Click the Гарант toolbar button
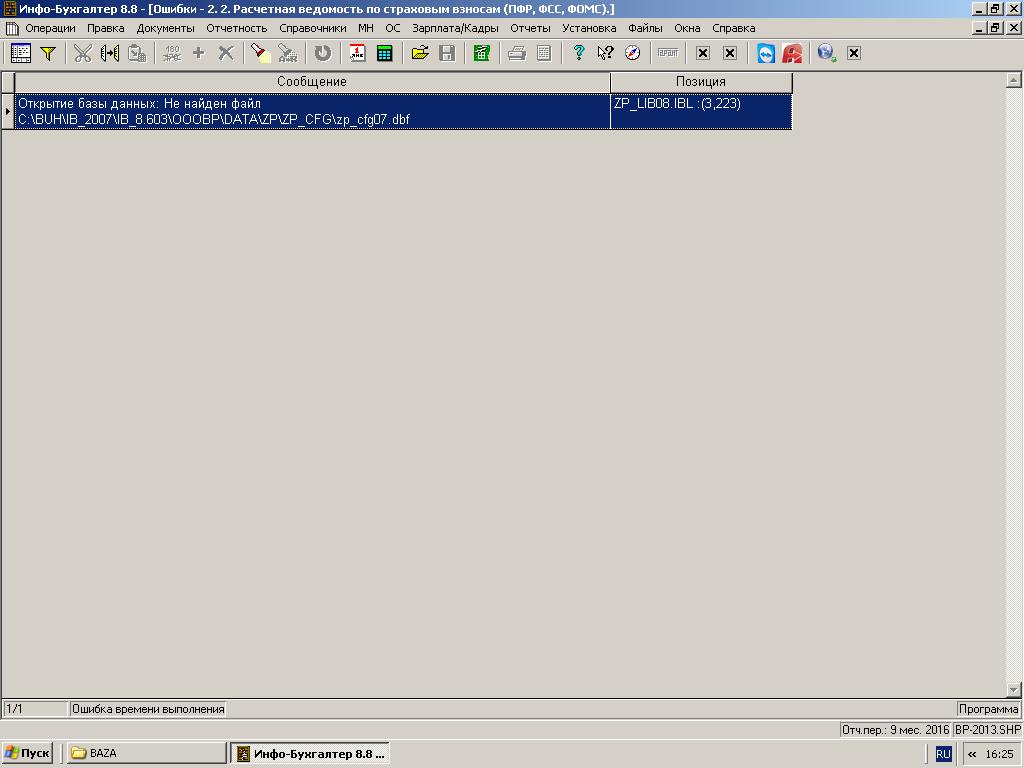 tap(668, 53)
